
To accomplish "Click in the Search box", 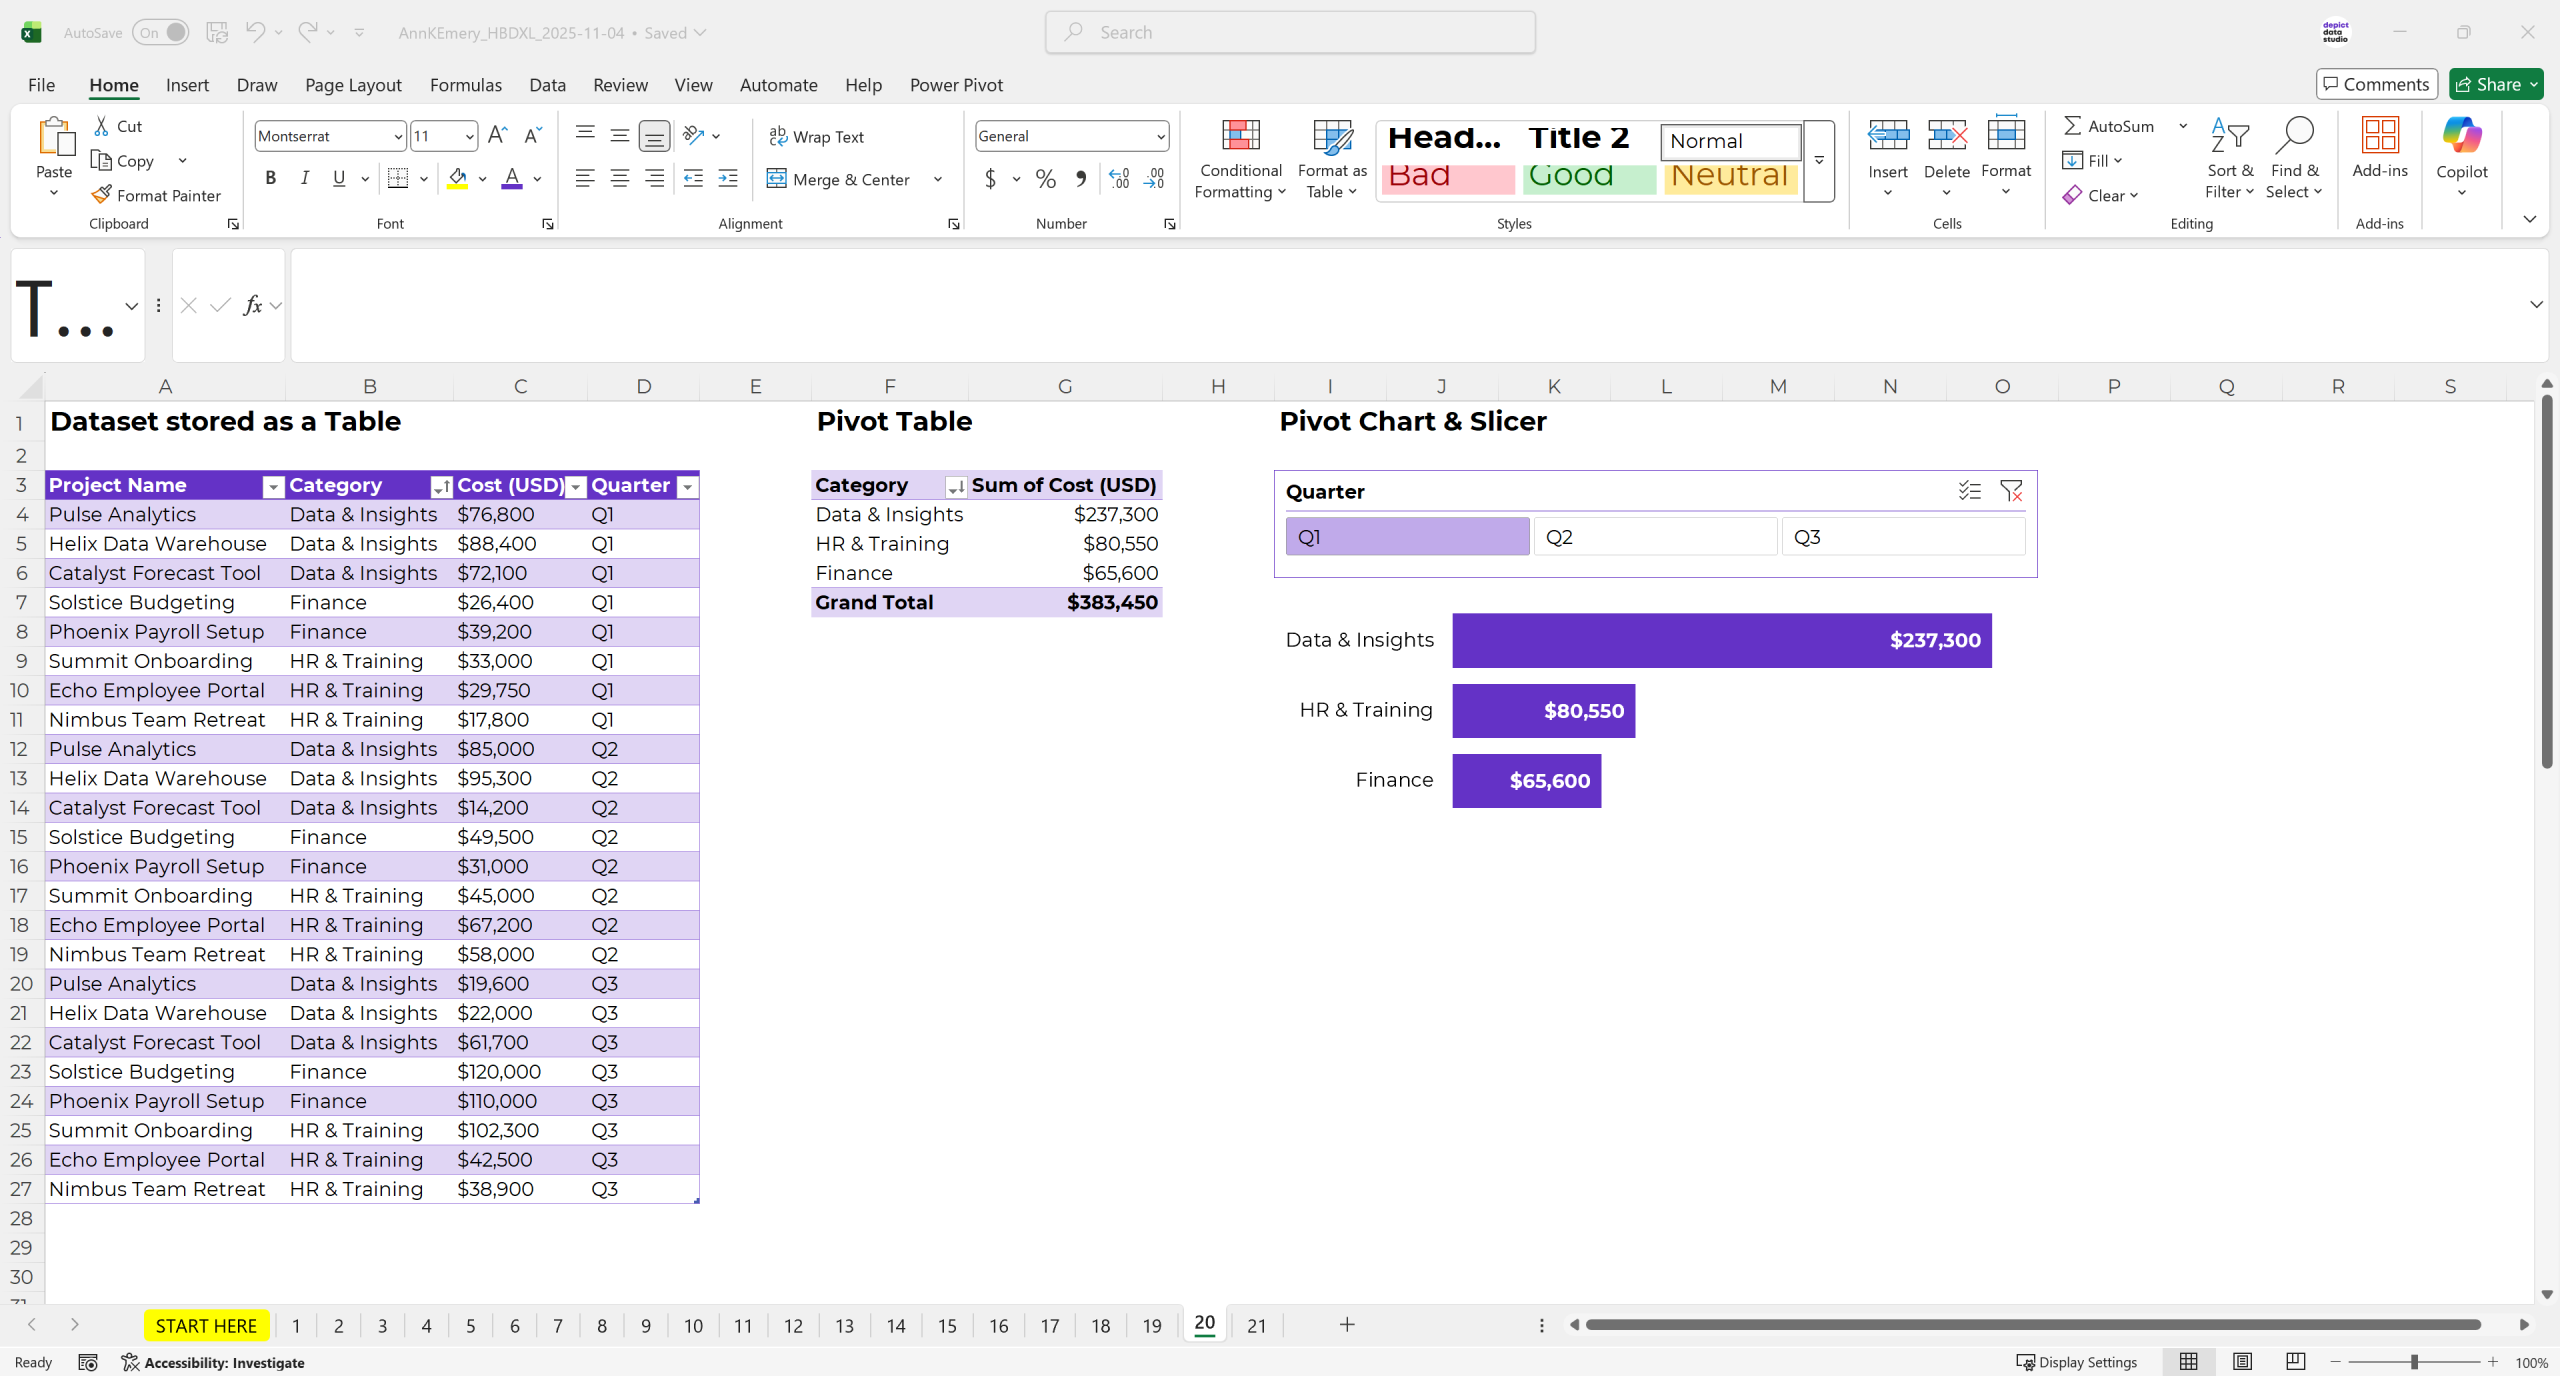I will tap(1290, 32).
